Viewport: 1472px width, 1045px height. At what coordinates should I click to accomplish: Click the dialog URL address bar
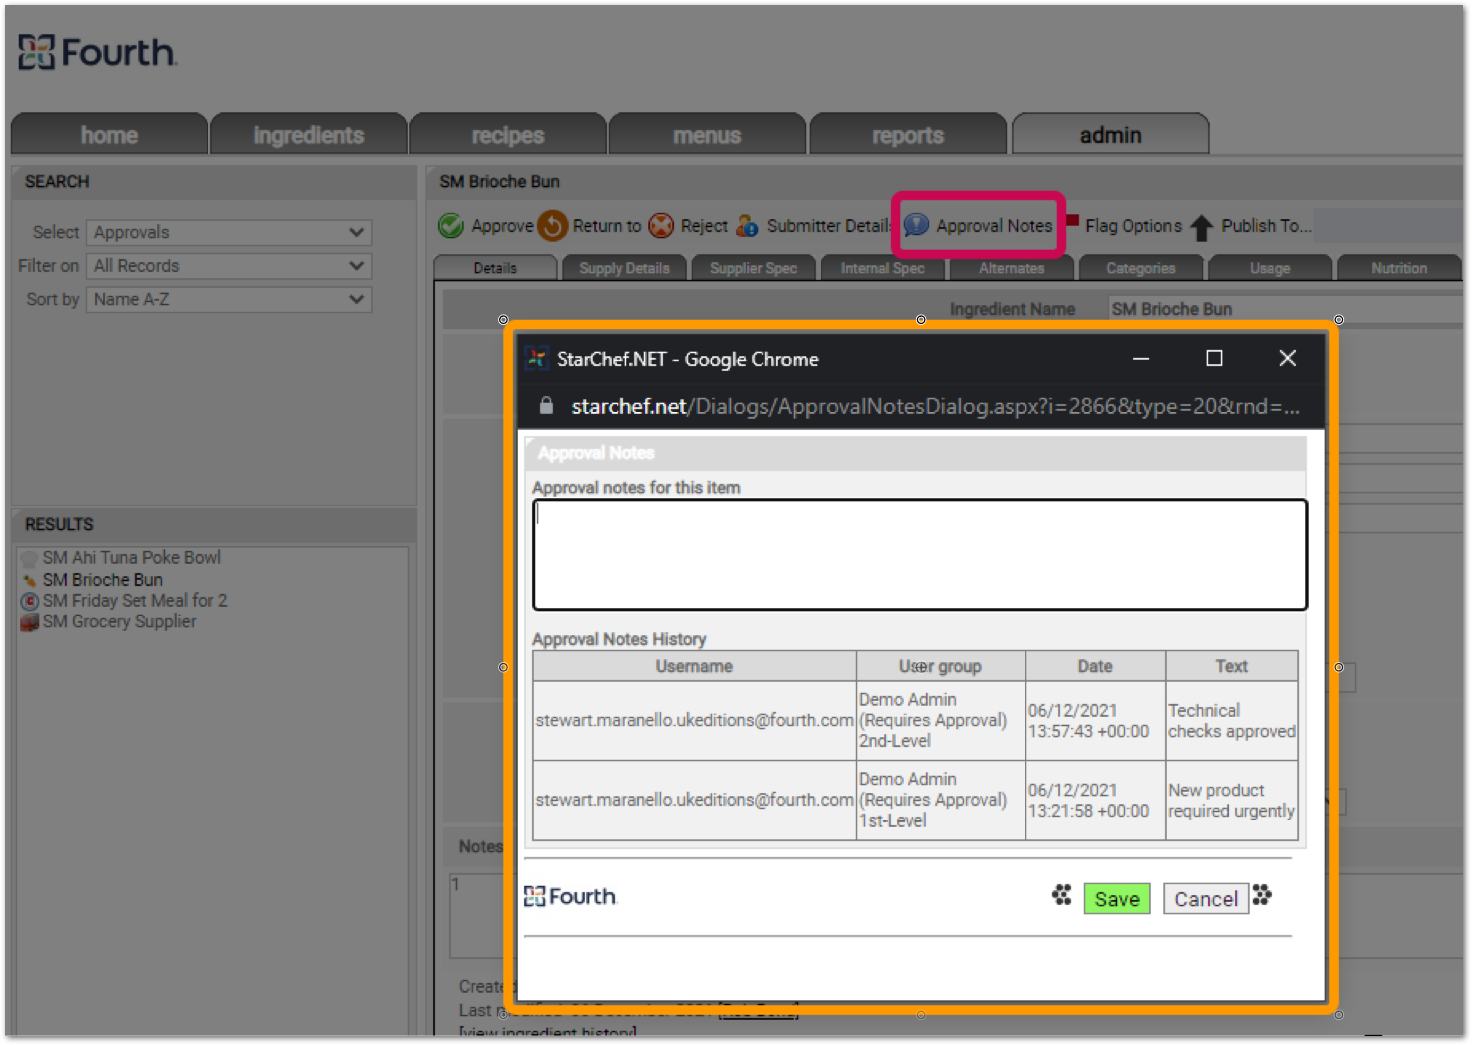pyautogui.click(x=935, y=406)
